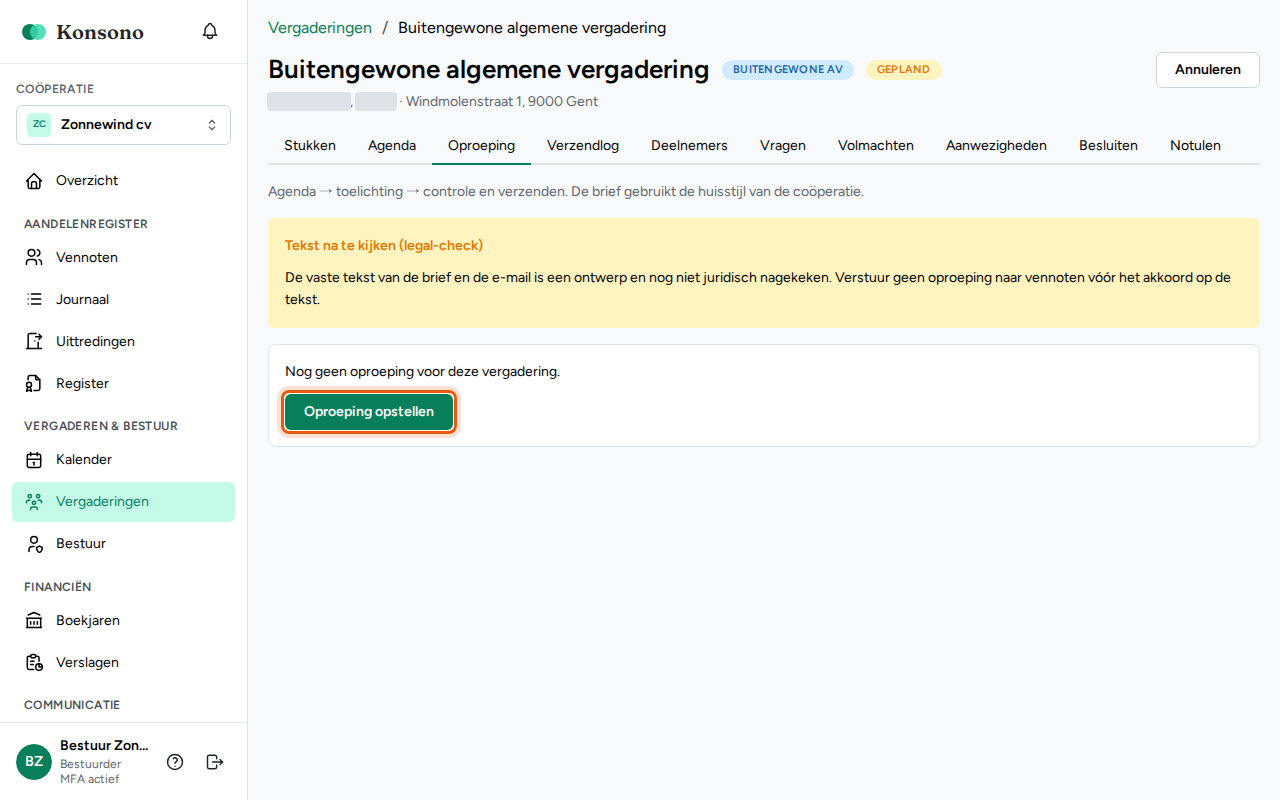Screen dimensions: 1280x800
Task: Switch to the Agenda tab
Action: pyautogui.click(x=392, y=146)
